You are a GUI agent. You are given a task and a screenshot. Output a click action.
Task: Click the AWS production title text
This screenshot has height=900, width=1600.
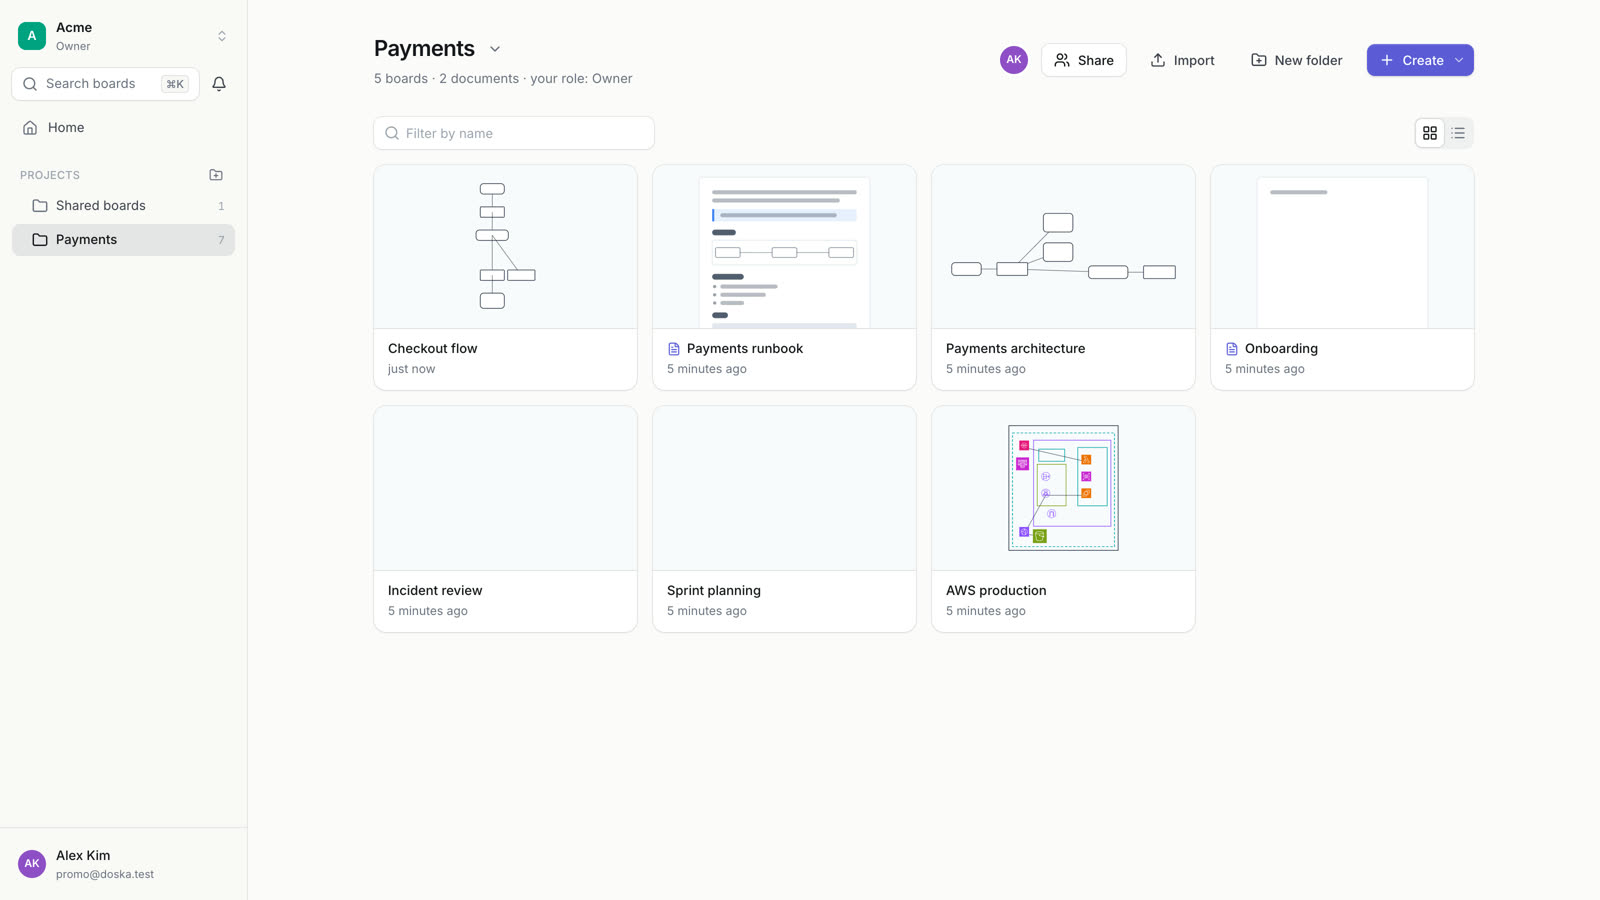[996, 591]
